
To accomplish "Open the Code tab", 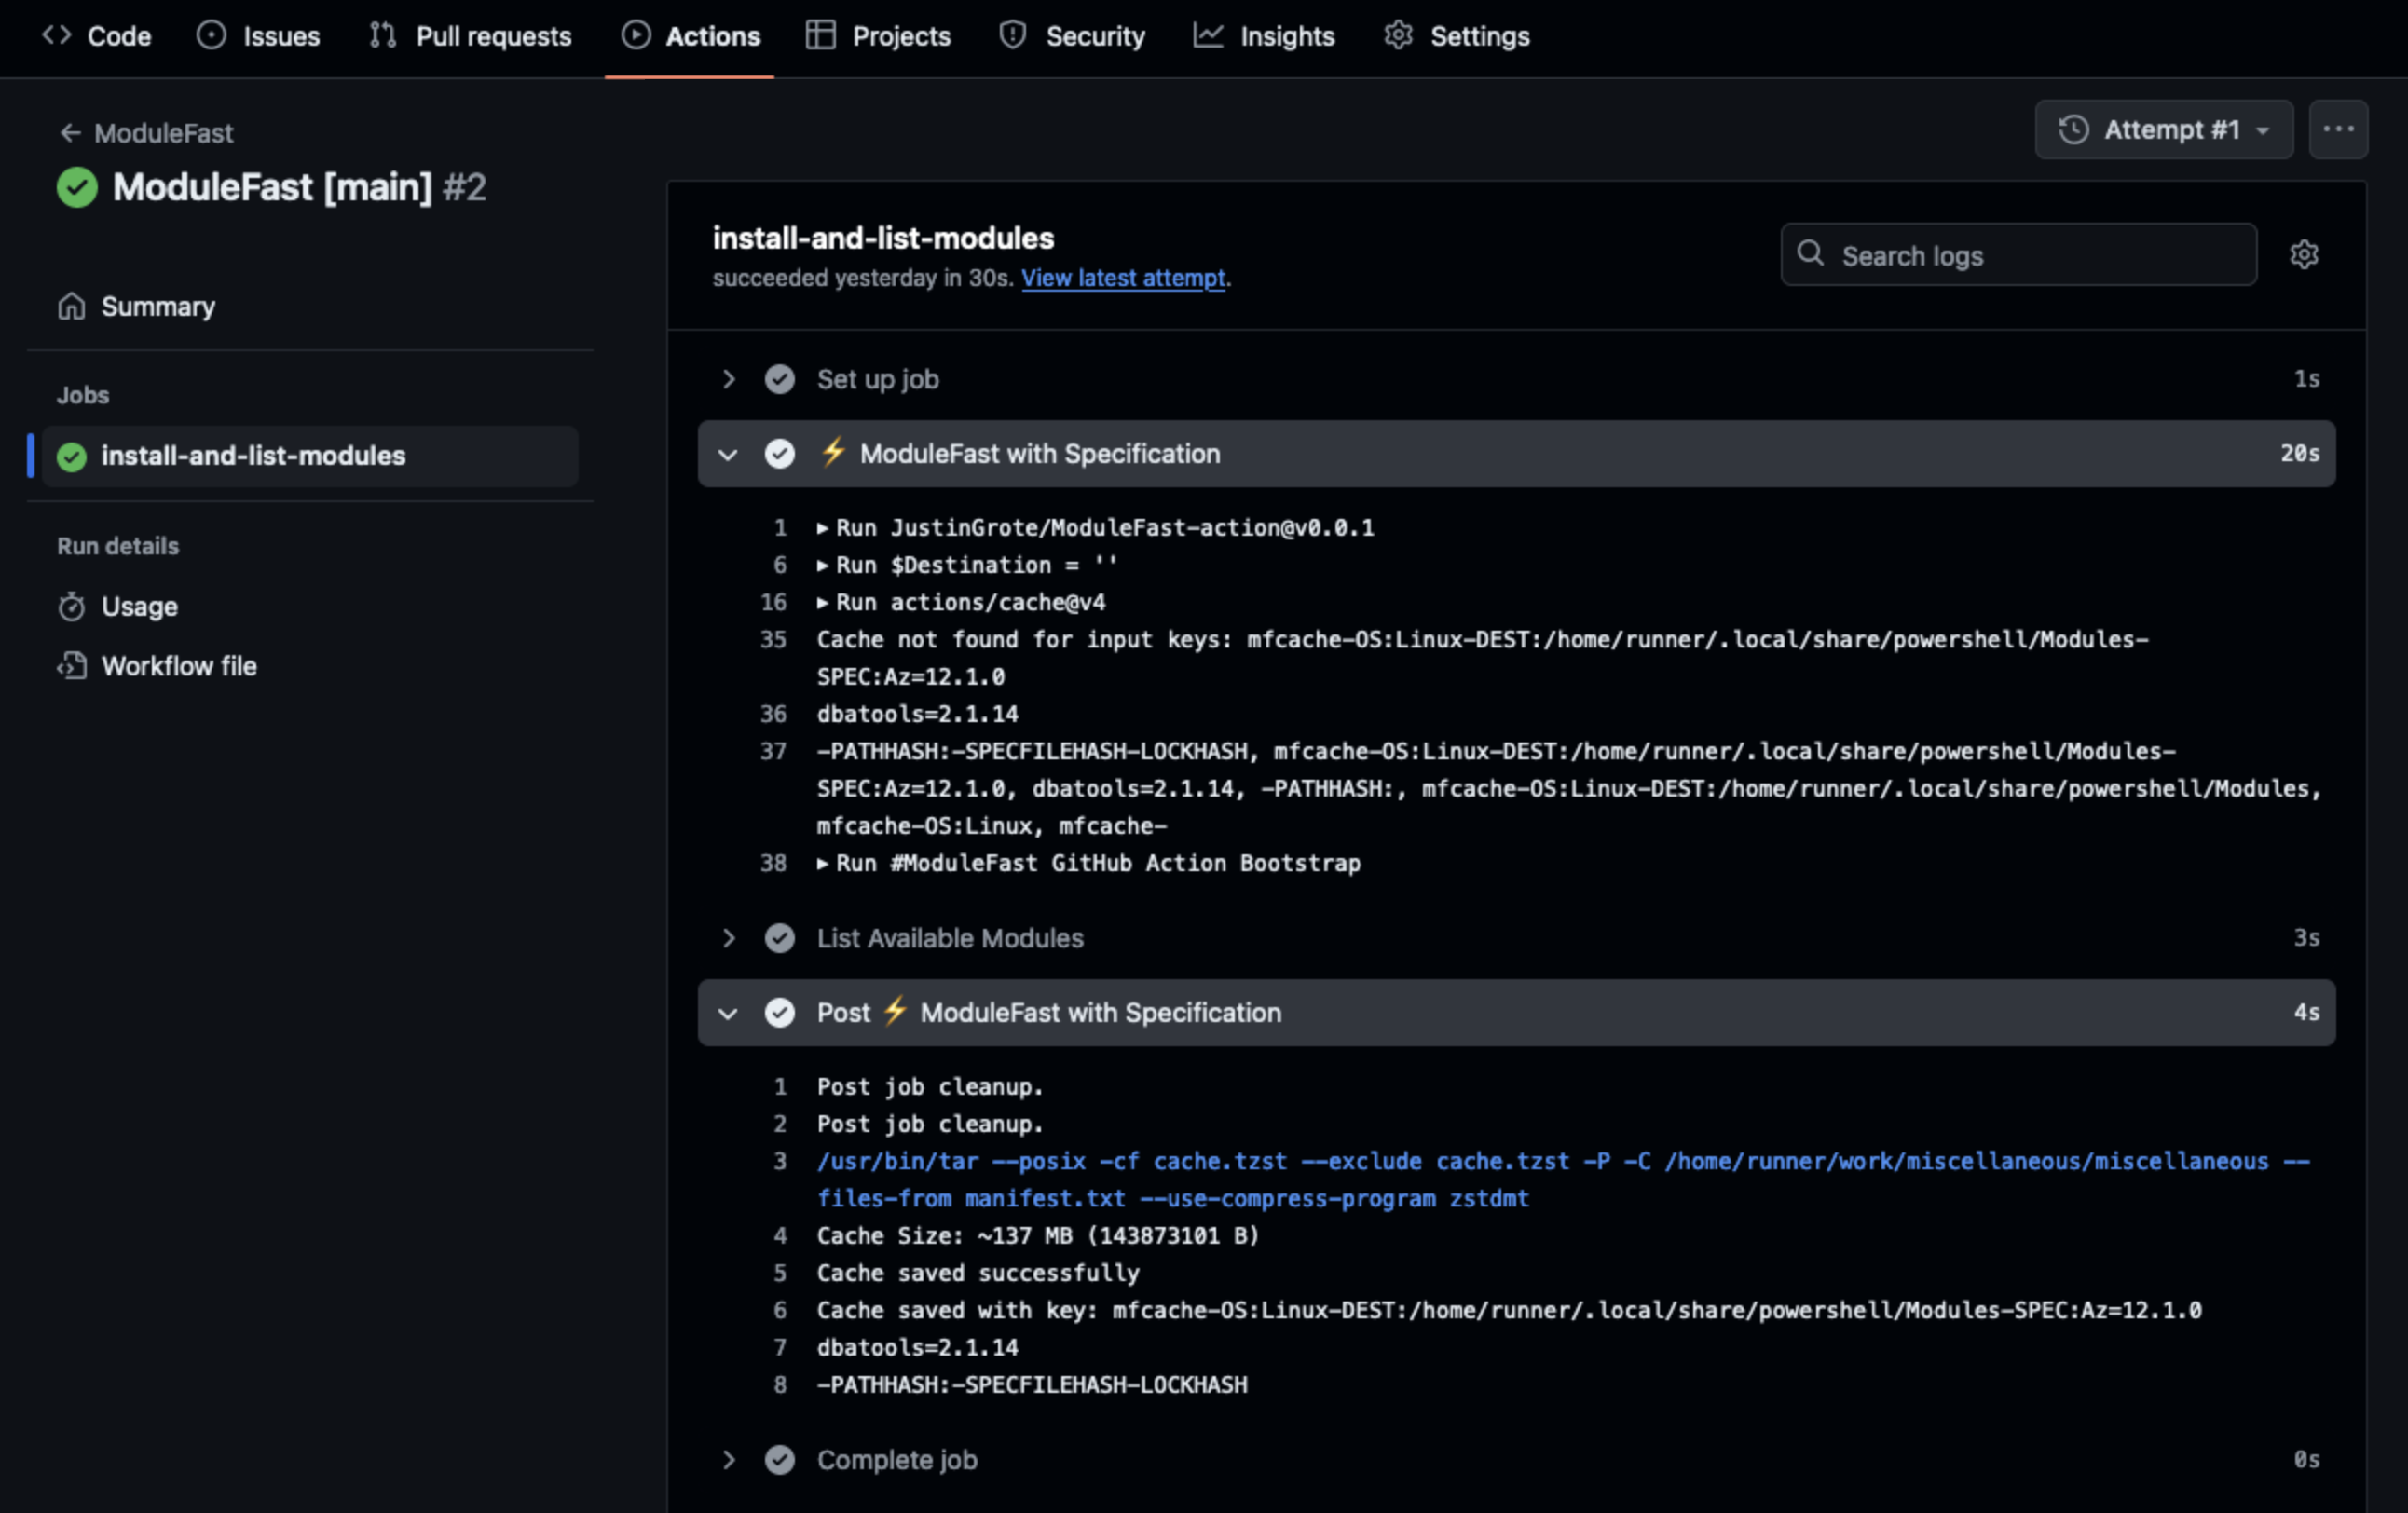I will point(96,36).
